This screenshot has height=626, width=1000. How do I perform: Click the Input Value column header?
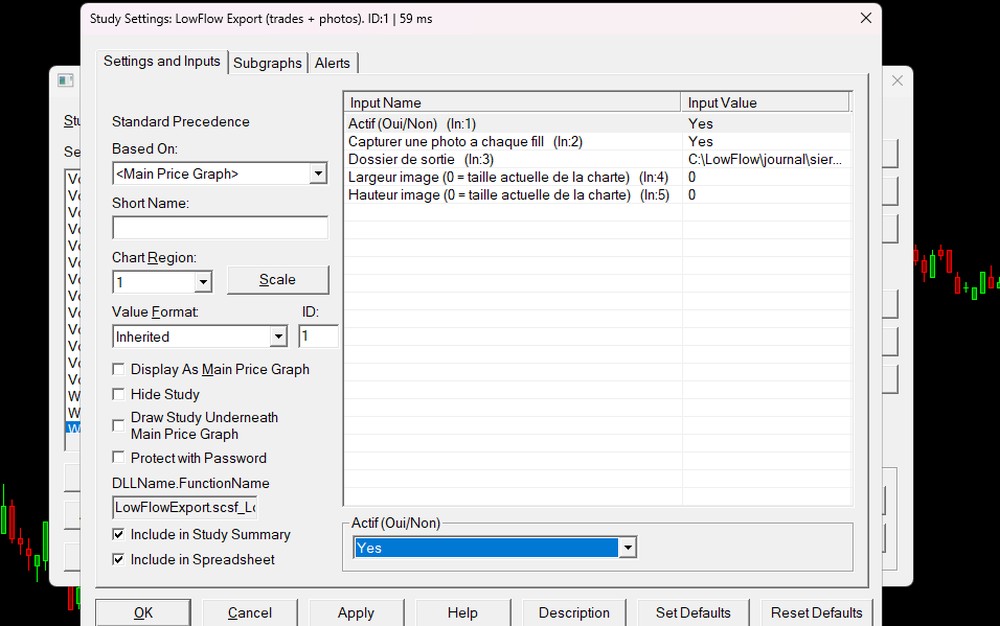pyautogui.click(x=765, y=103)
